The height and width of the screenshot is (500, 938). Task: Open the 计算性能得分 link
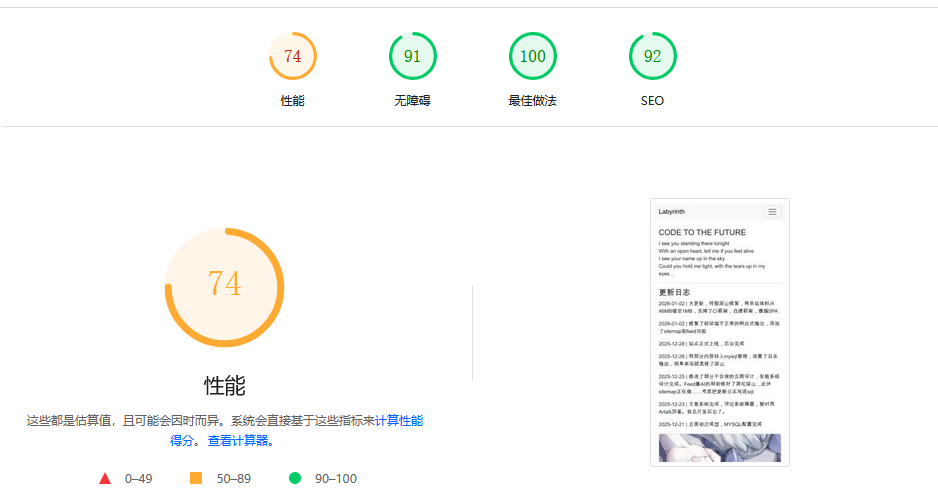[398, 421]
